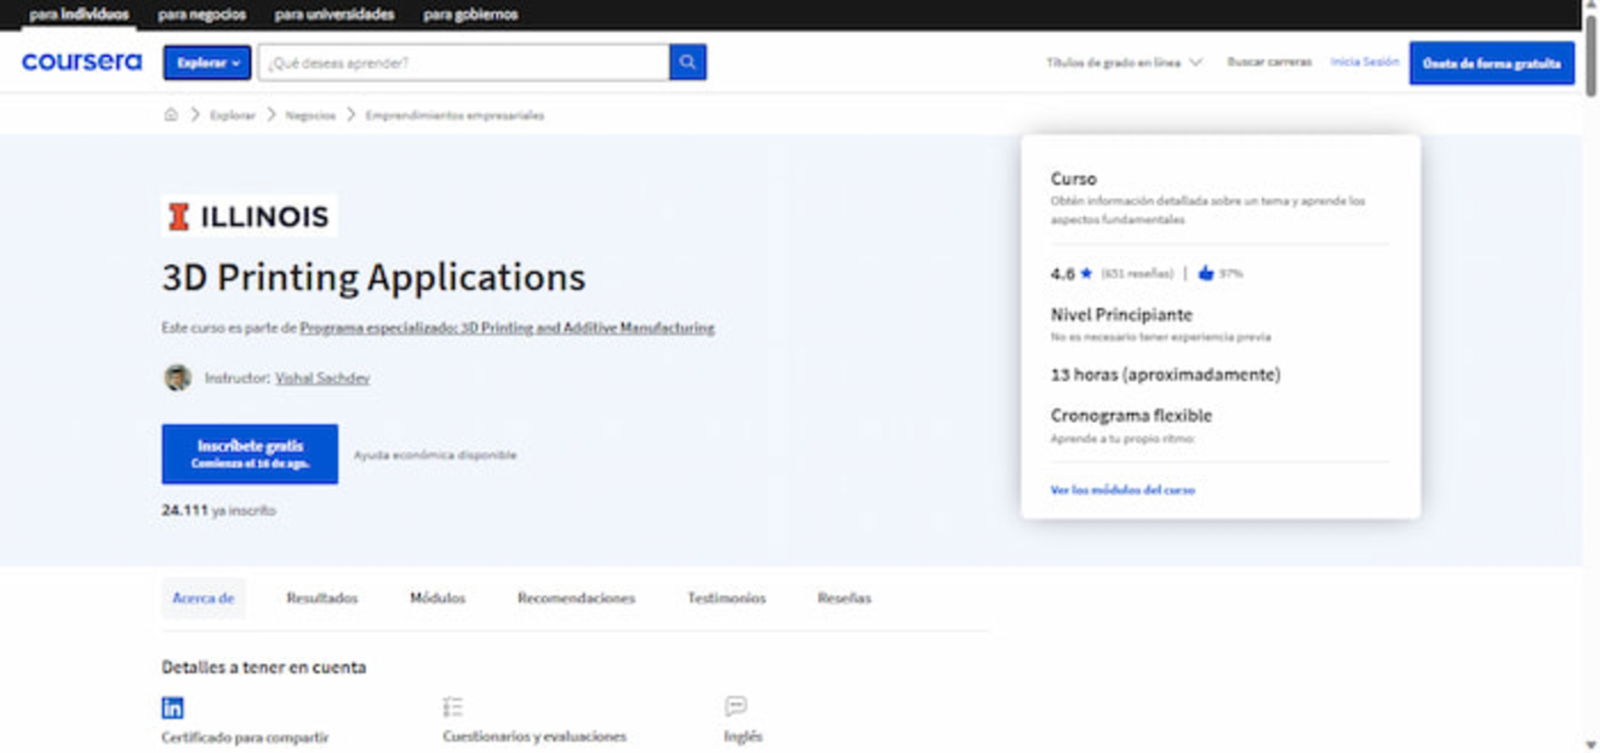Switch to the Módulos tab

pyautogui.click(x=438, y=598)
